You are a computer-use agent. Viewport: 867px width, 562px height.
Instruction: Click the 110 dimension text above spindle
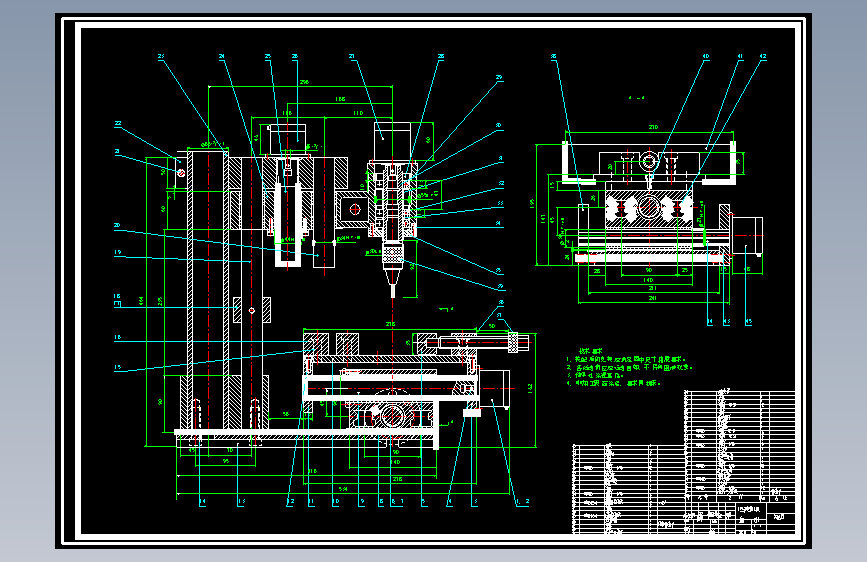click(358, 113)
